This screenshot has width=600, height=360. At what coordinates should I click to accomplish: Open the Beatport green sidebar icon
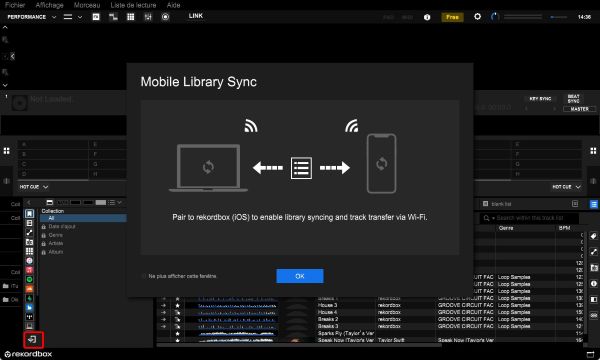[x=29, y=298]
